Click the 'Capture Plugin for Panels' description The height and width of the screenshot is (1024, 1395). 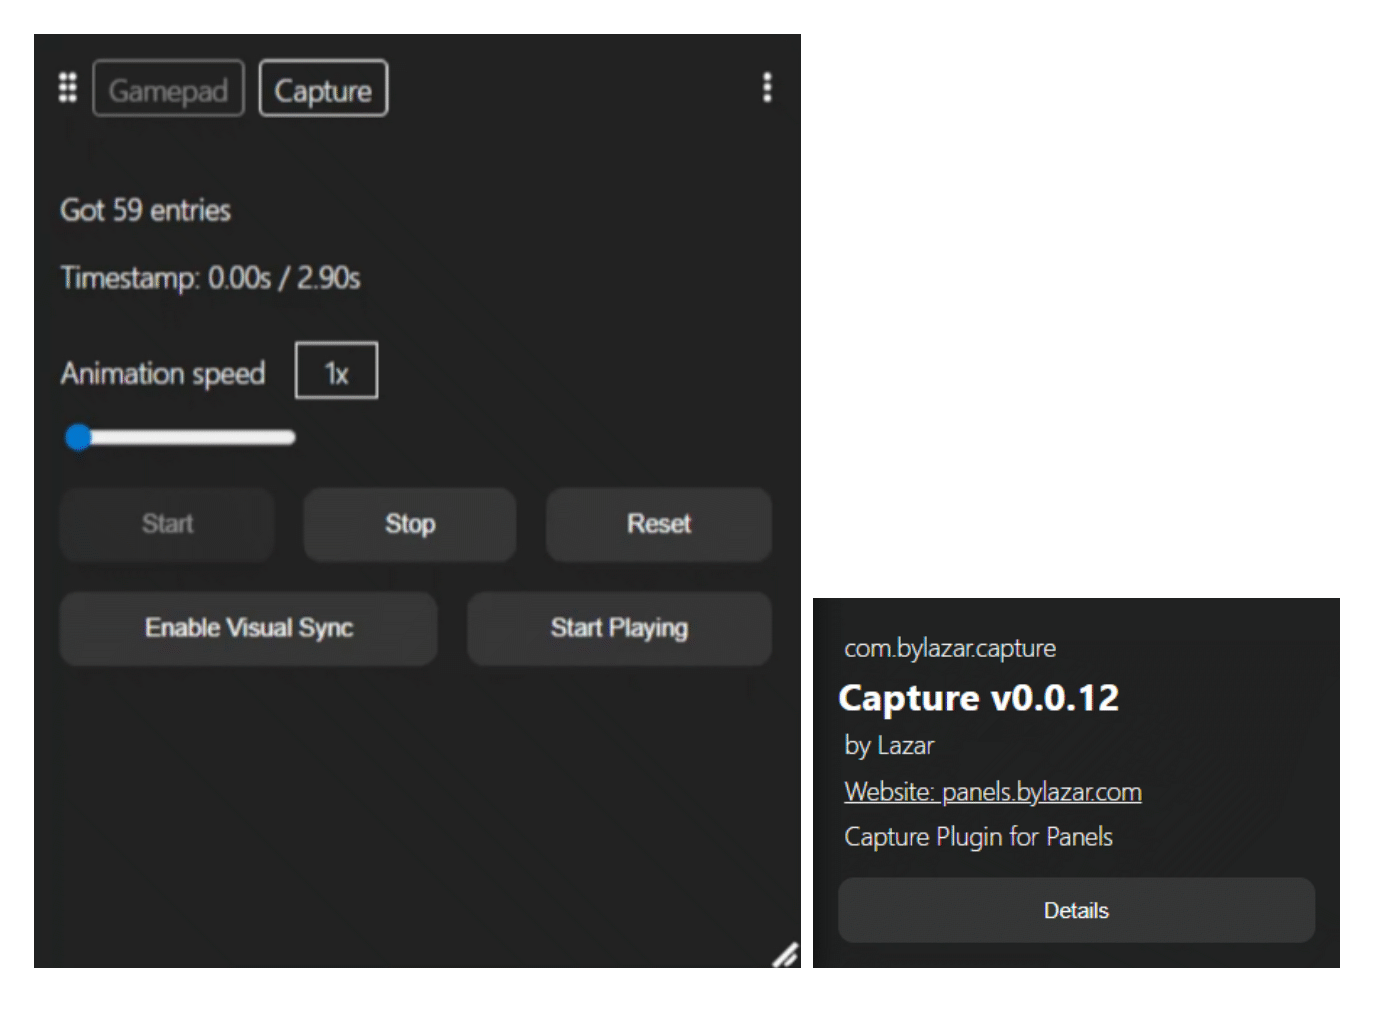coord(978,837)
